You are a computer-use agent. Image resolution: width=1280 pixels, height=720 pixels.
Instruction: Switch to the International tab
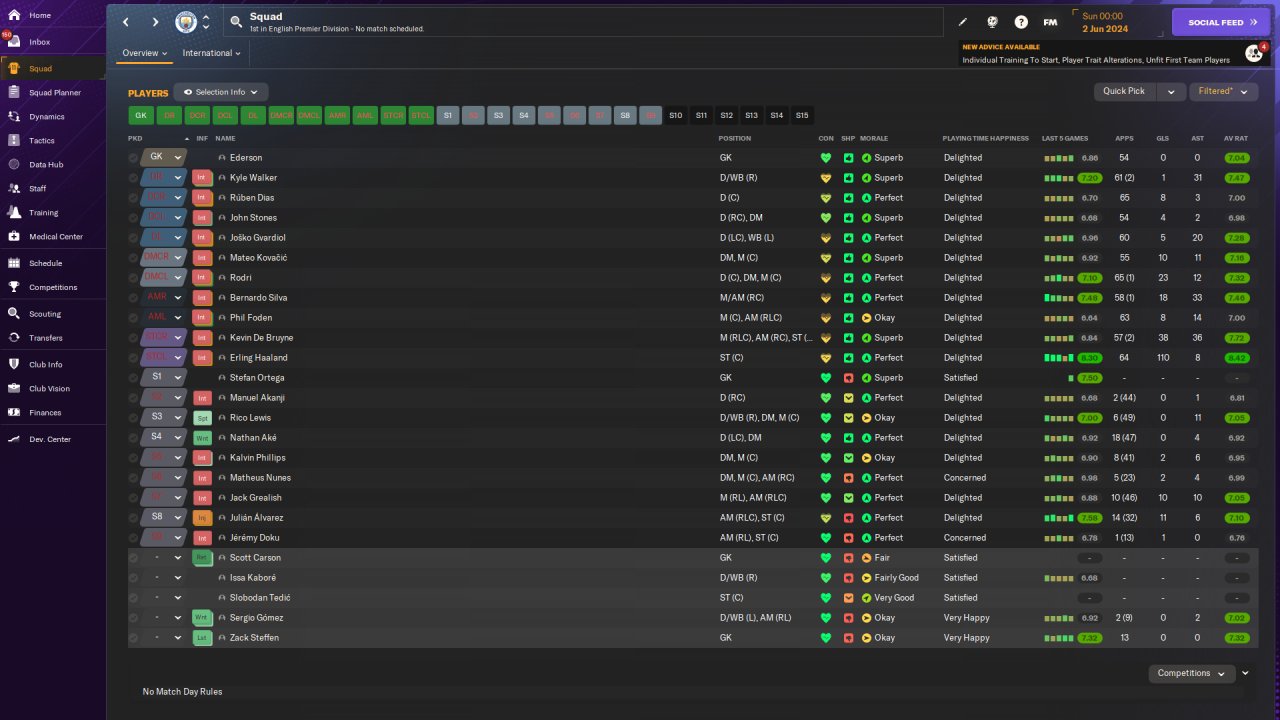click(211, 53)
